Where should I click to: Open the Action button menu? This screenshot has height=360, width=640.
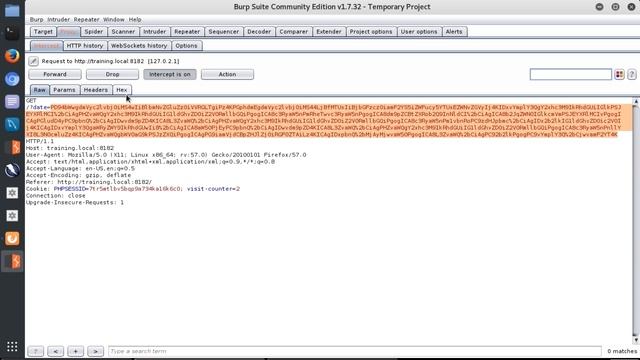[x=227, y=74]
